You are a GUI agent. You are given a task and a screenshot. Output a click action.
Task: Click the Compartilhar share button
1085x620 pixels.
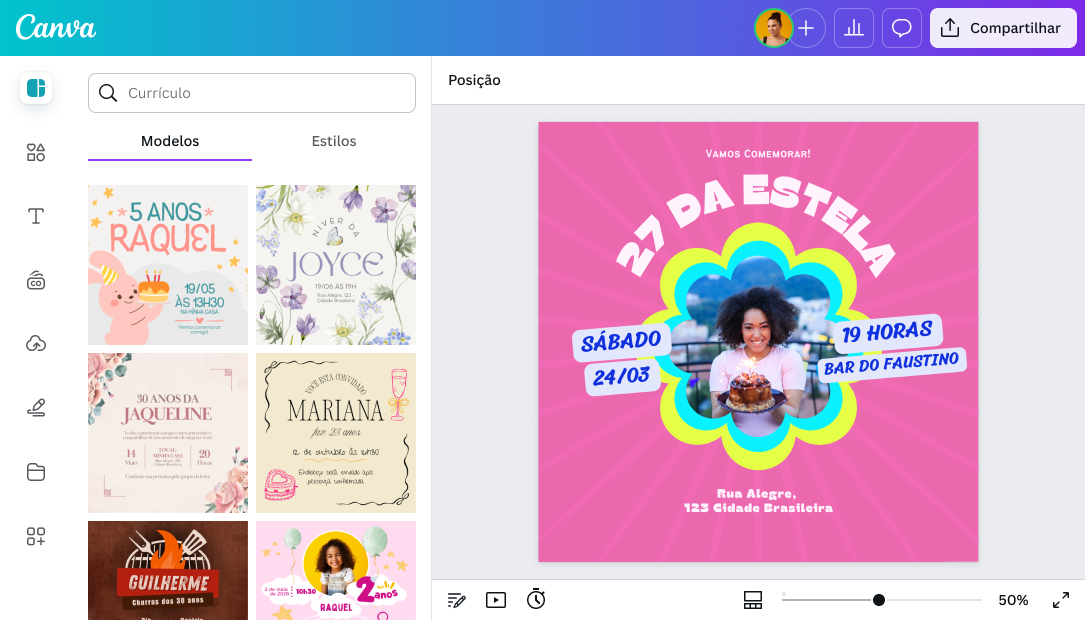[1003, 28]
